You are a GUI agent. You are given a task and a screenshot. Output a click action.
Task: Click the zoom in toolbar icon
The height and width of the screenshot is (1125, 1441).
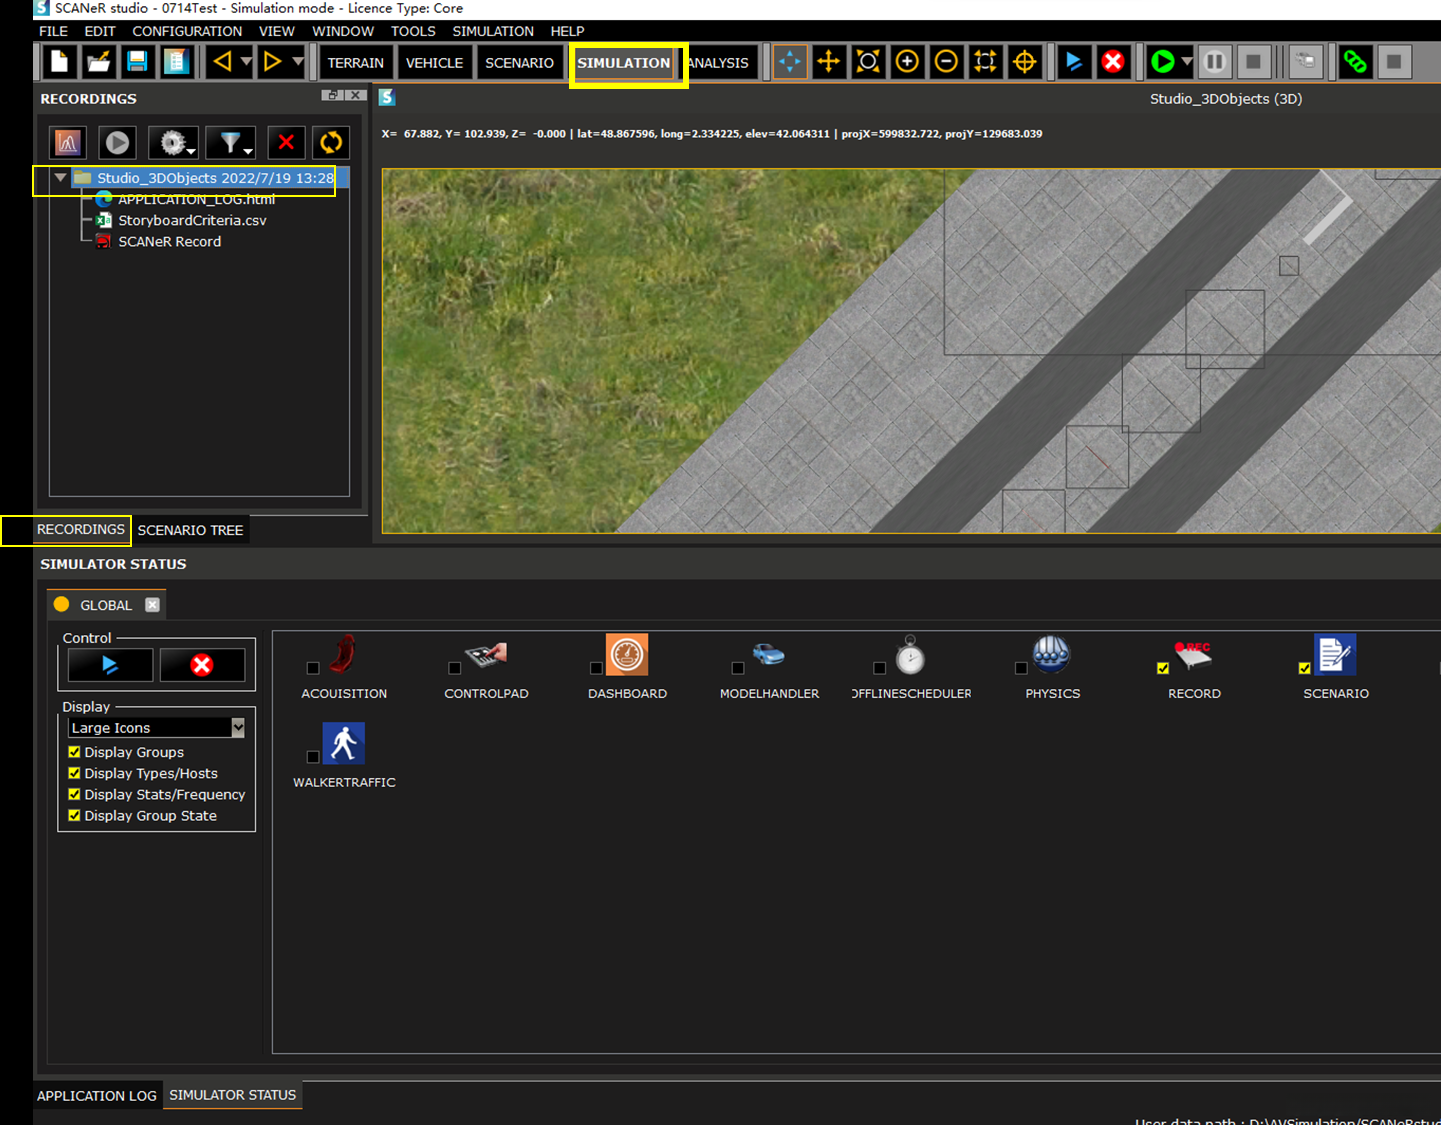(x=907, y=62)
